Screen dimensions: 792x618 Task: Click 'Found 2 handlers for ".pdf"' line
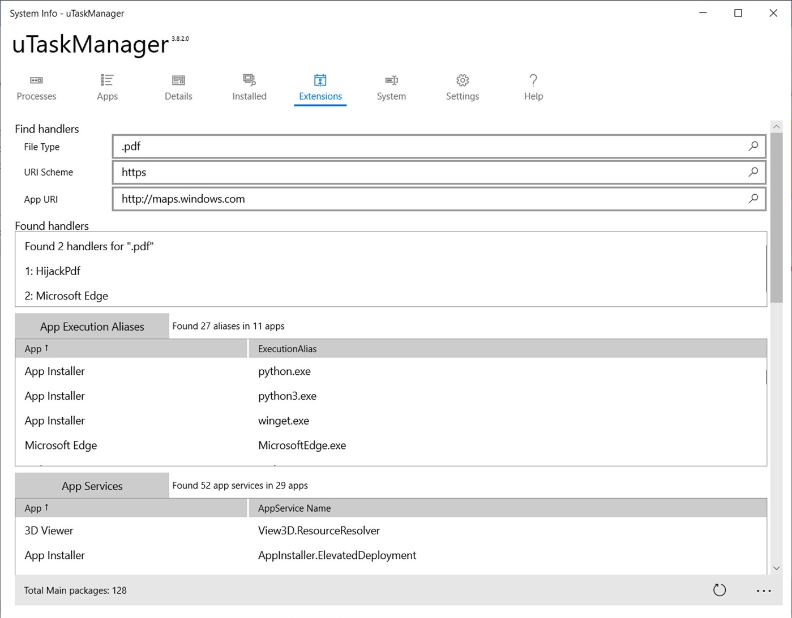point(89,246)
